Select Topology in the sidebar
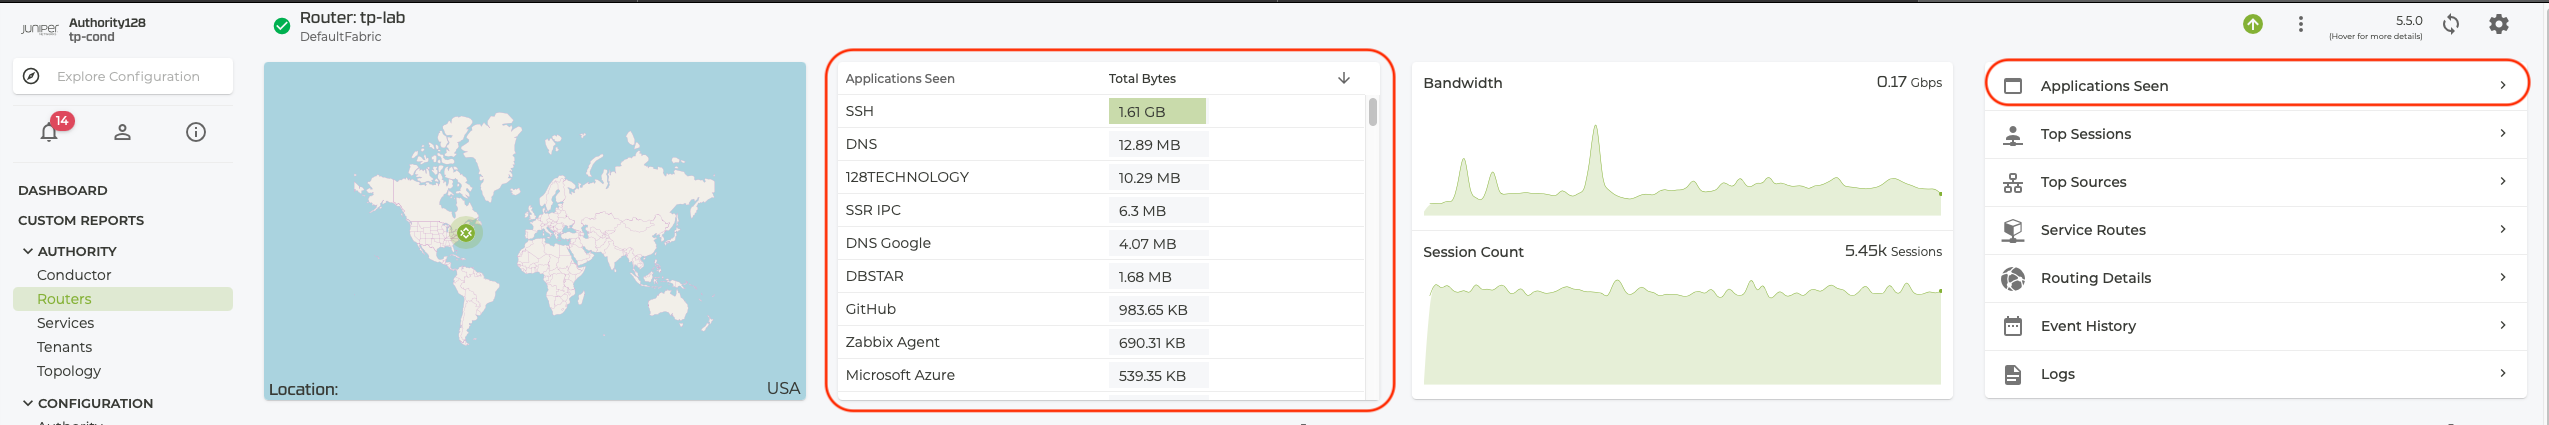 69,371
